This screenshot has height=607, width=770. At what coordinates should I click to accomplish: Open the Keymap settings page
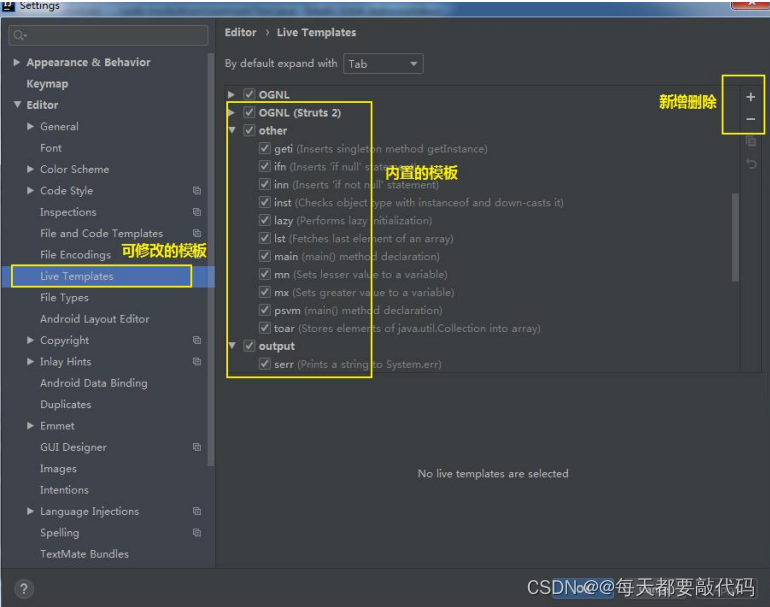click(x=47, y=84)
